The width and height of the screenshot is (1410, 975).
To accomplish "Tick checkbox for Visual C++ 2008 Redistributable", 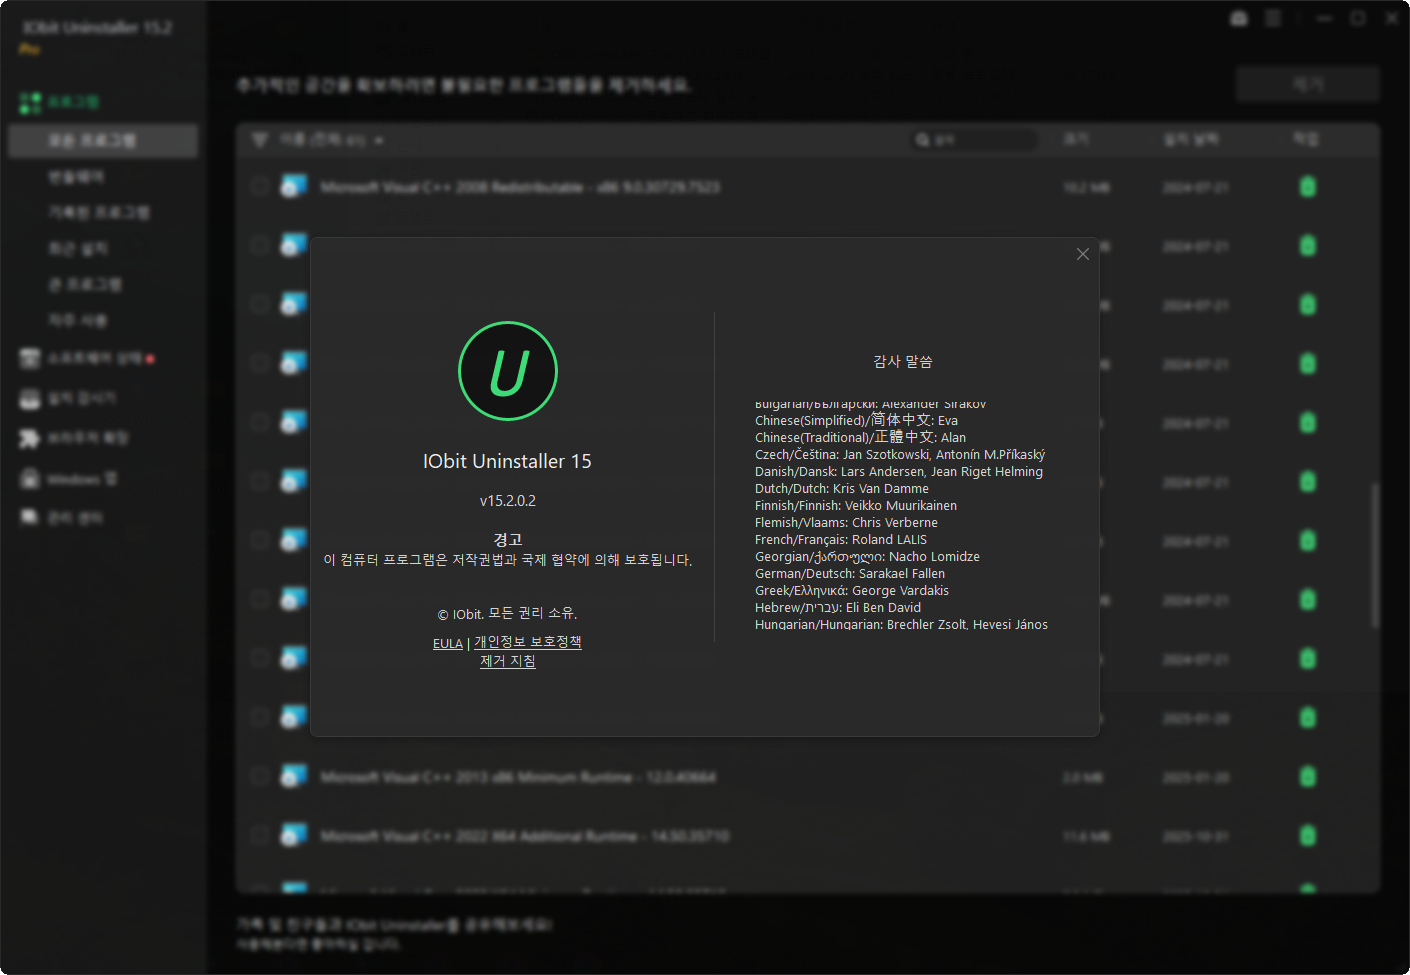I will [x=260, y=186].
